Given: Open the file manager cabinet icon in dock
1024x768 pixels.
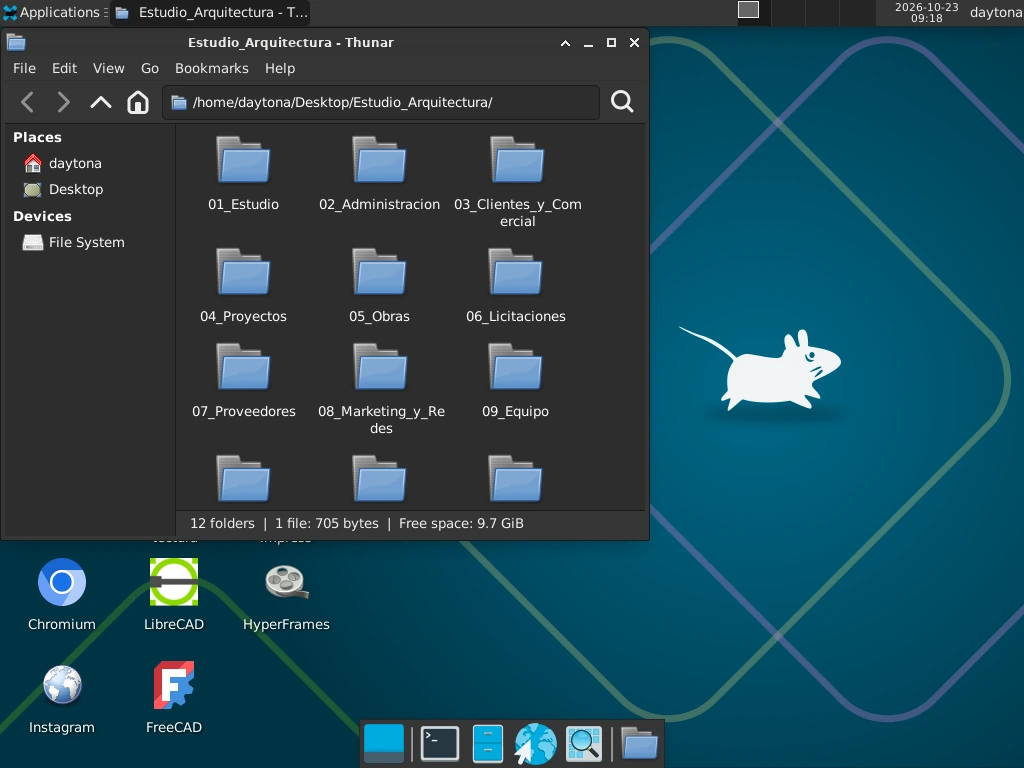Looking at the screenshot, I should [488, 744].
